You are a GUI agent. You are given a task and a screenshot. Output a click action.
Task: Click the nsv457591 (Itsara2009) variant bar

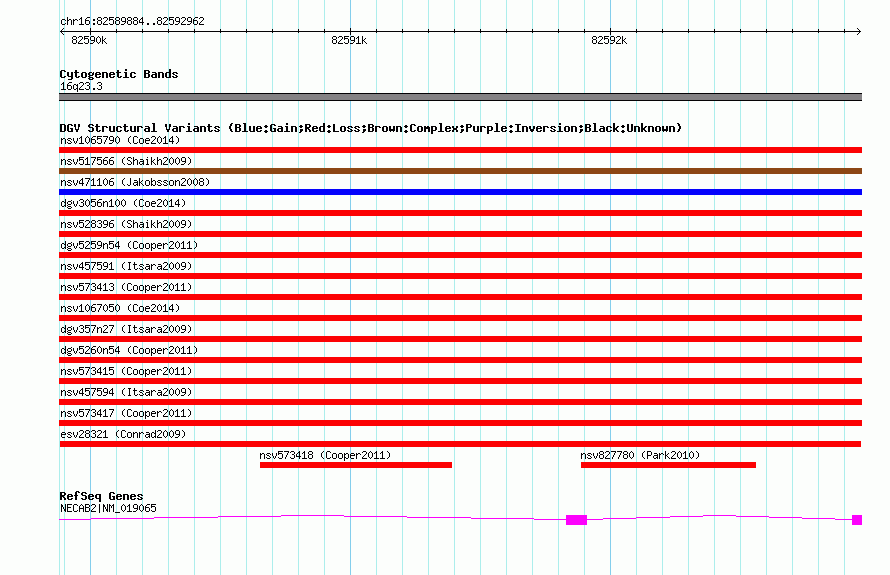(460, 276)
